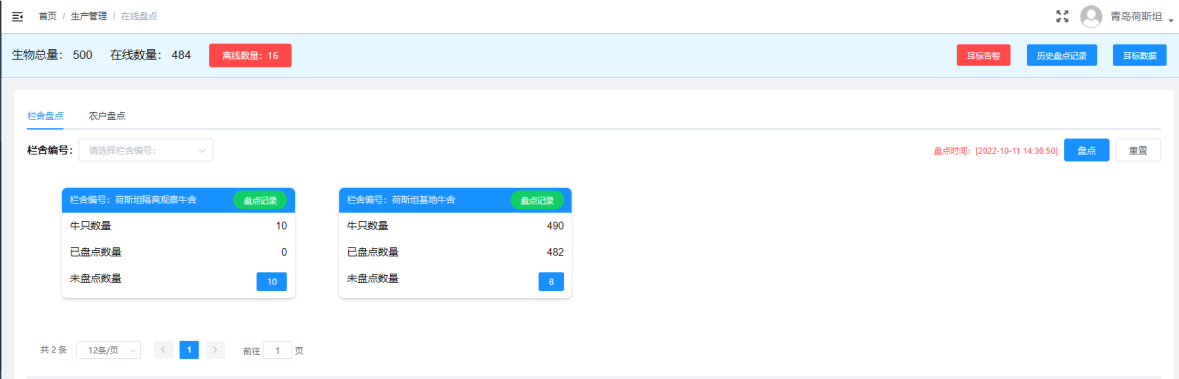
Task: Click the 共 2 条 total count text
Action: click(53, 350)
